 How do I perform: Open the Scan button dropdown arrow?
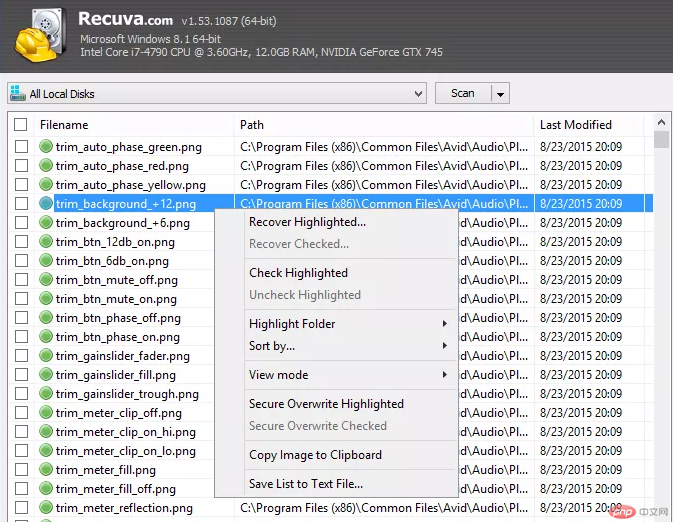pos(500,94)
